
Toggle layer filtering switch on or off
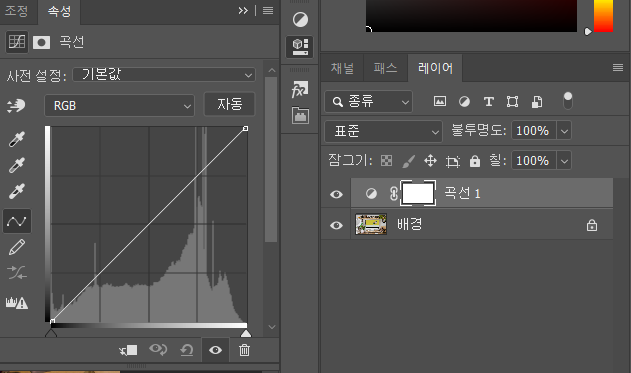(567, 101)
